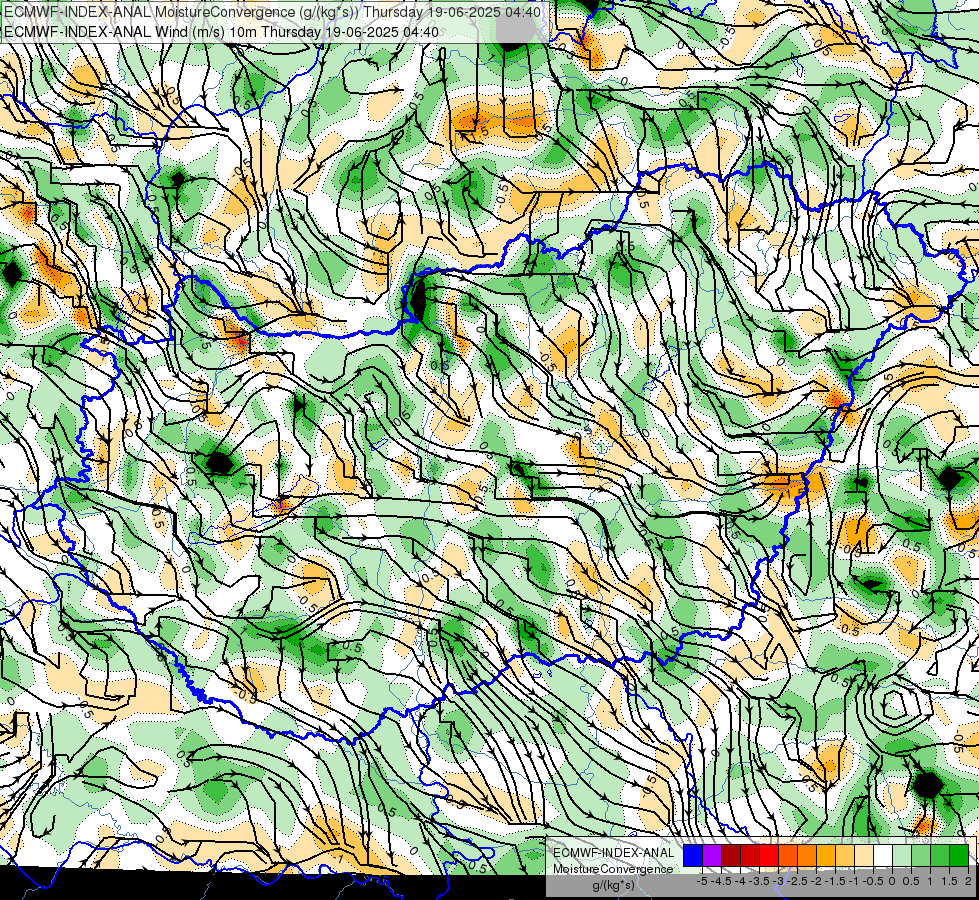Click the MoistureConvergence title line at top
This screenshot has width=979, height=900.
tap(272, 12)
